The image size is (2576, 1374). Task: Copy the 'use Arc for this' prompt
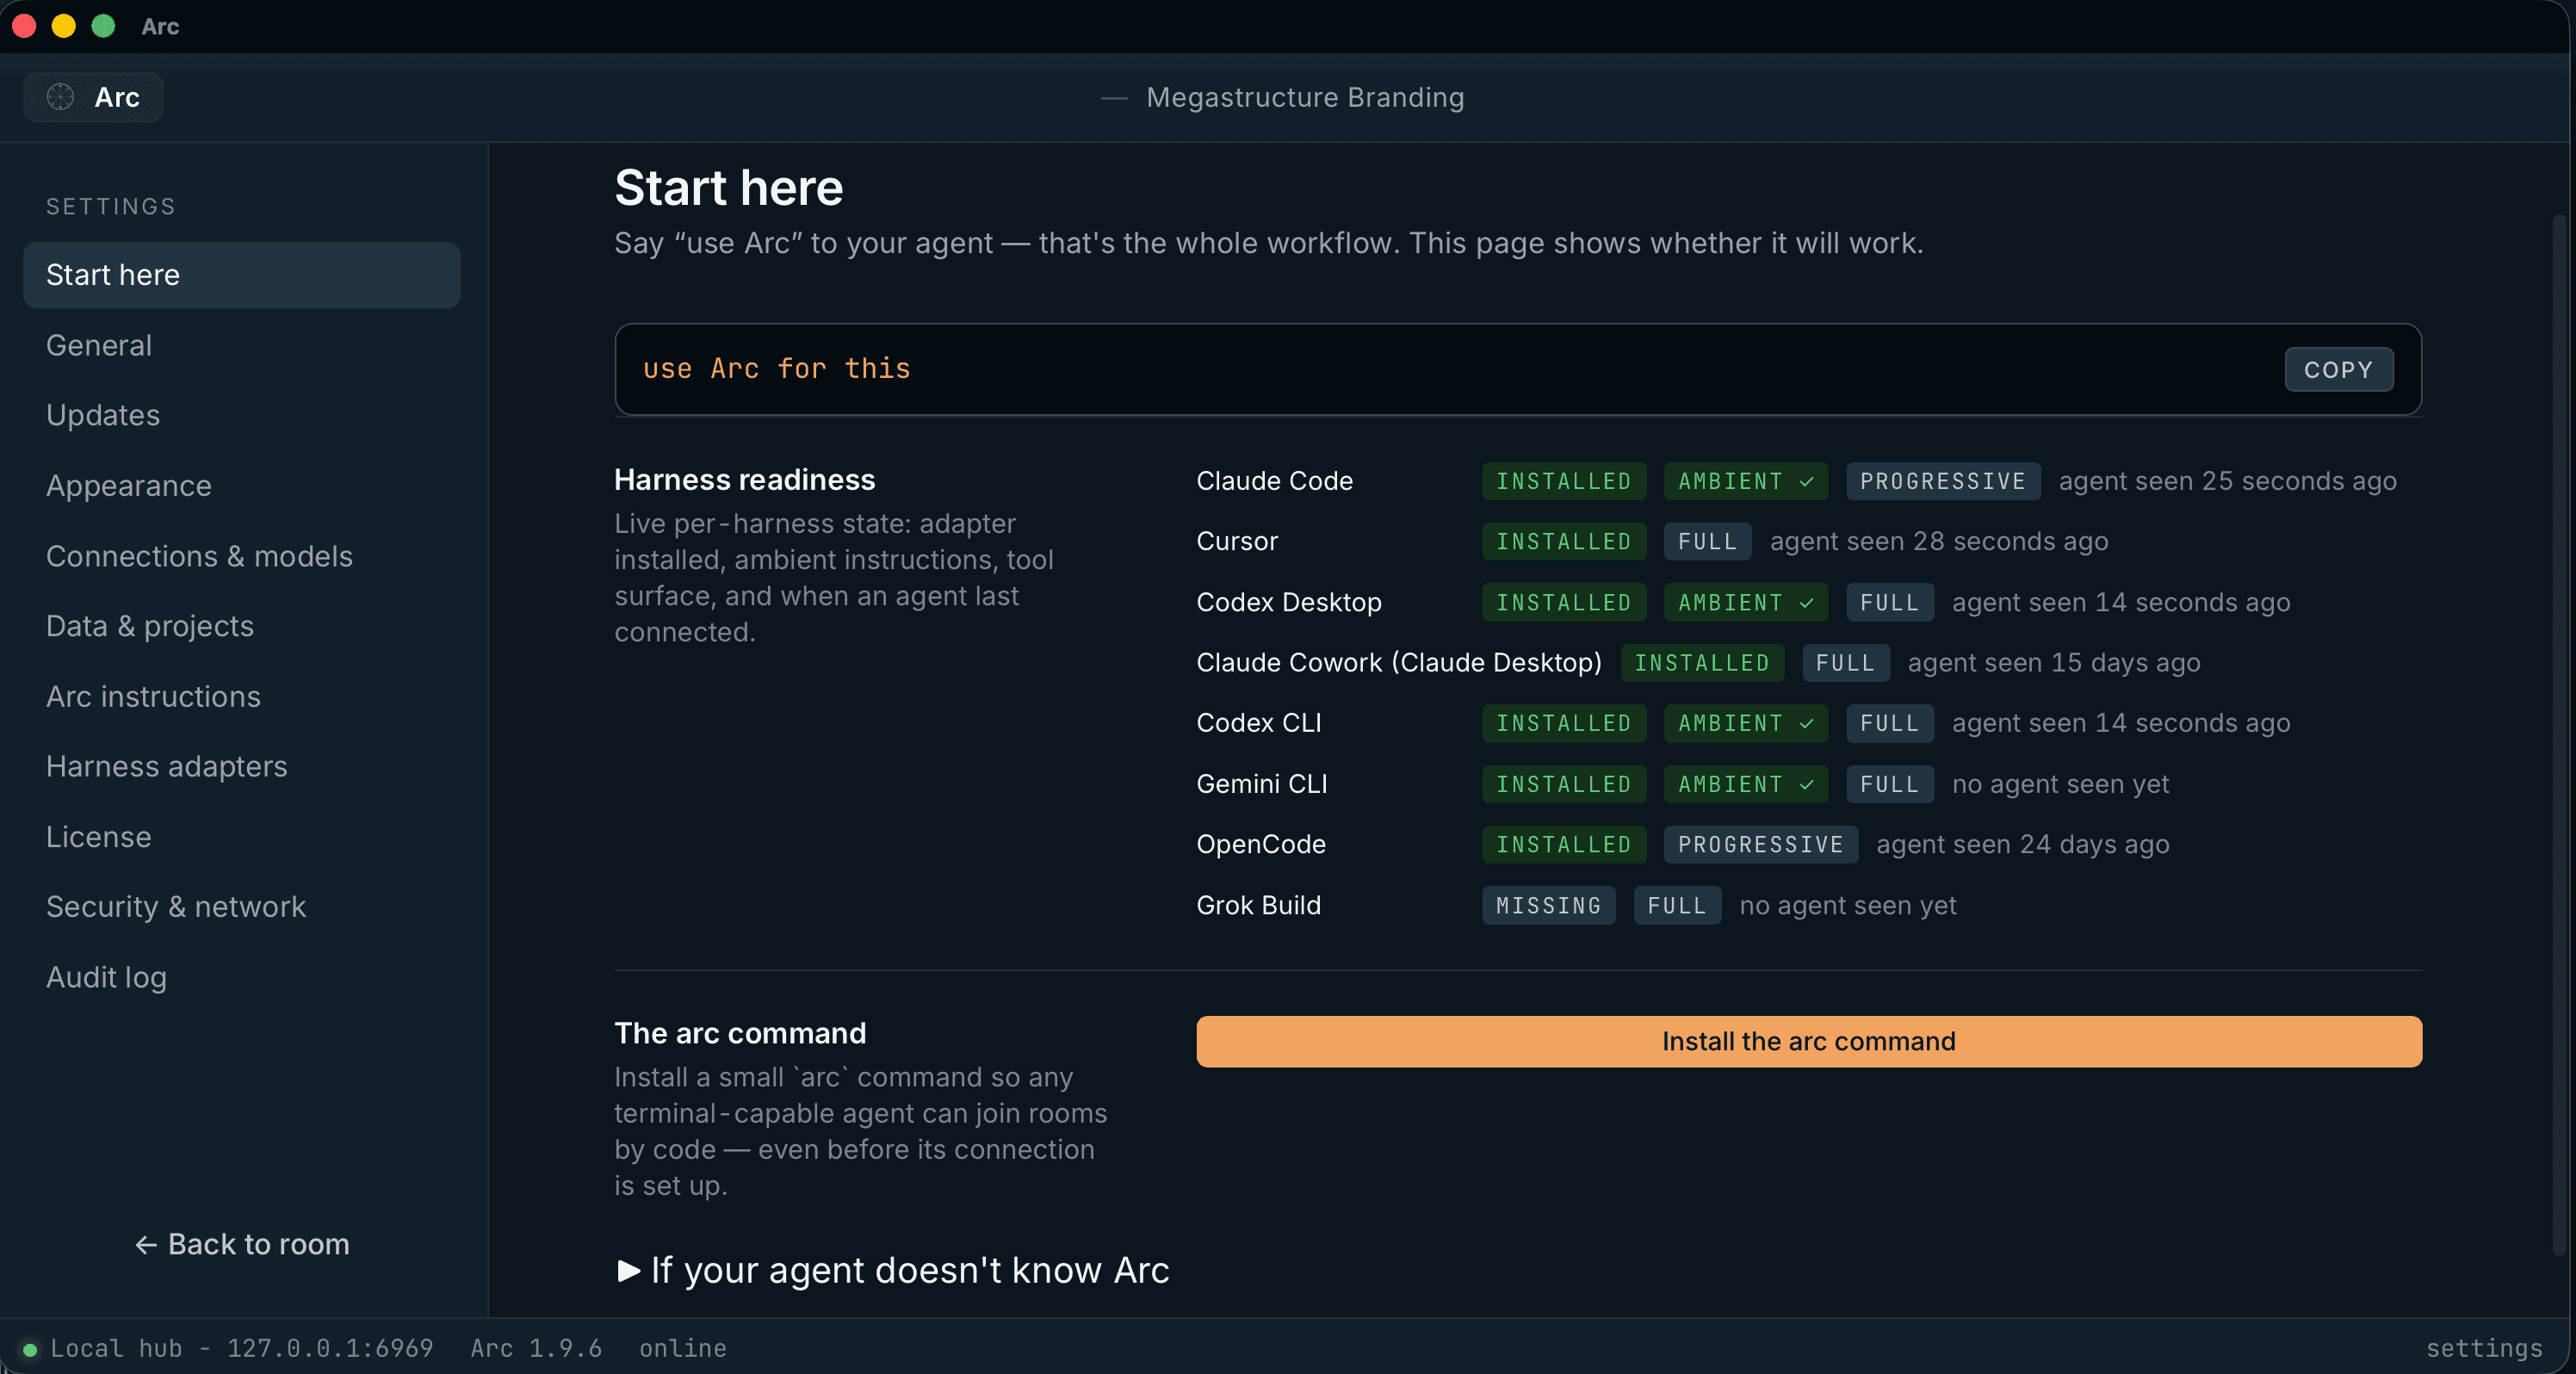[2338, 370]
